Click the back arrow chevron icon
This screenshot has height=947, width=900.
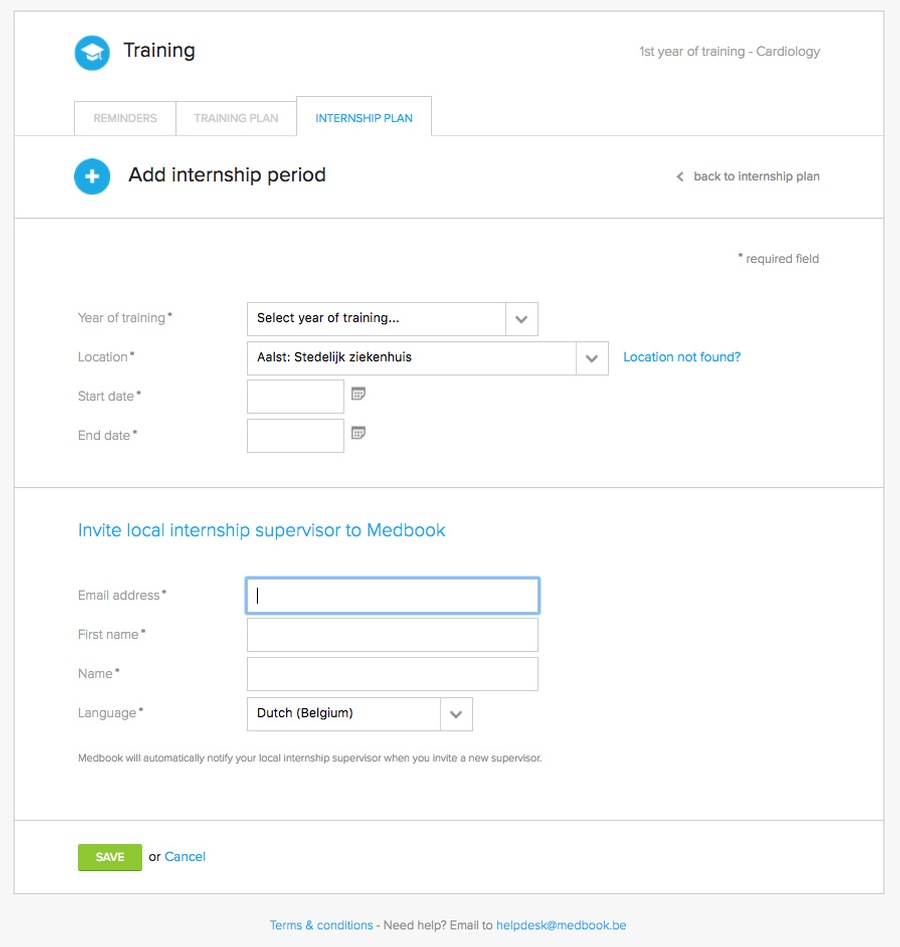click(680, 176)
